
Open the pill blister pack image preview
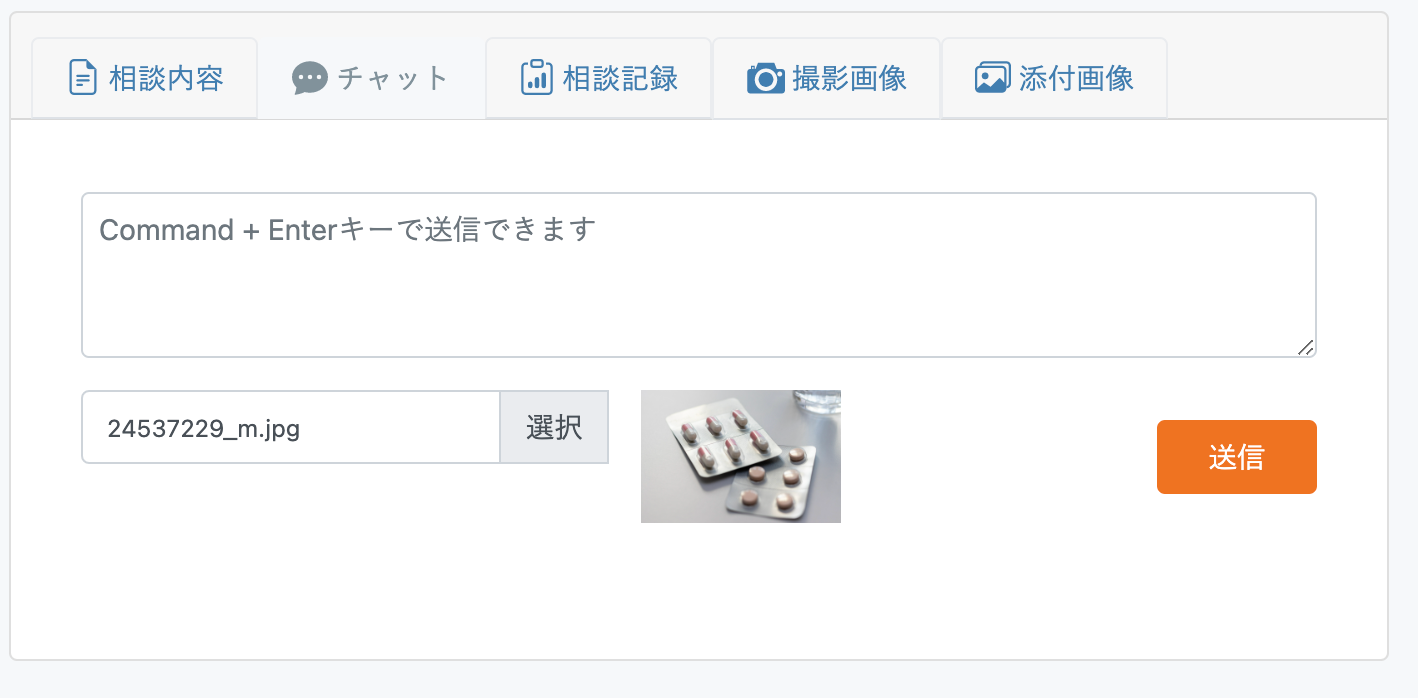[741, 456]
